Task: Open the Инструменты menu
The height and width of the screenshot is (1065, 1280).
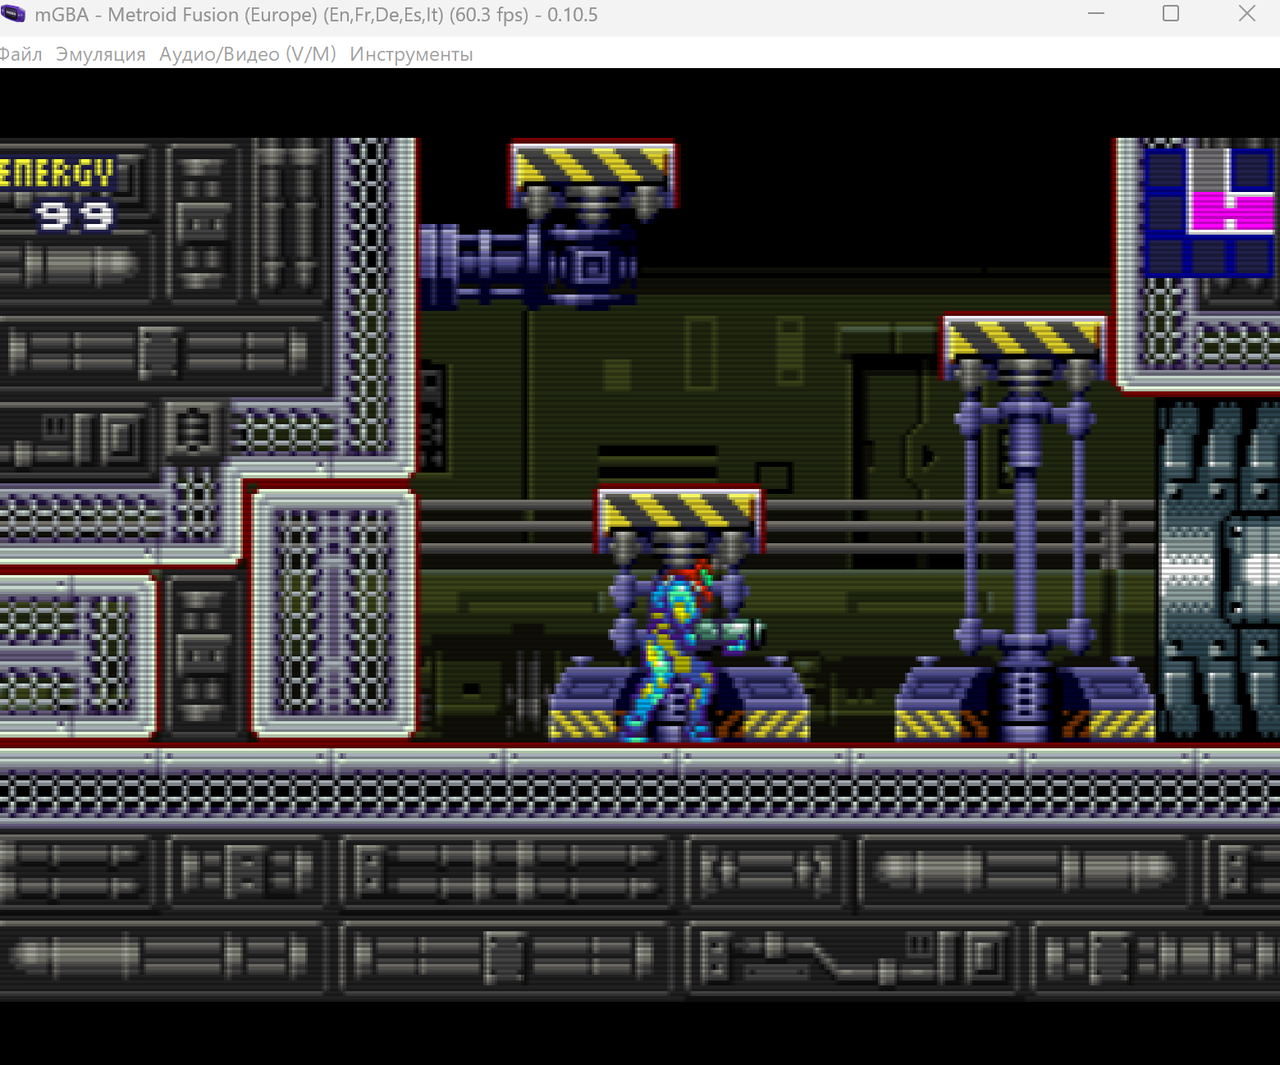Action: [411, 54]
